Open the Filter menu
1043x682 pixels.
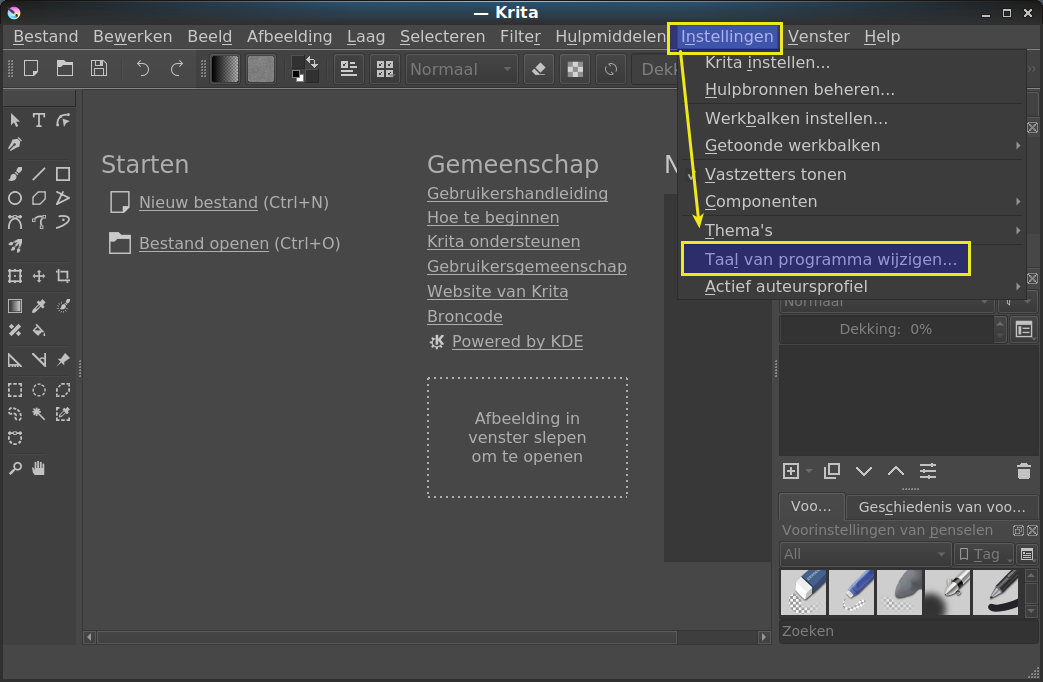(520, 37)
